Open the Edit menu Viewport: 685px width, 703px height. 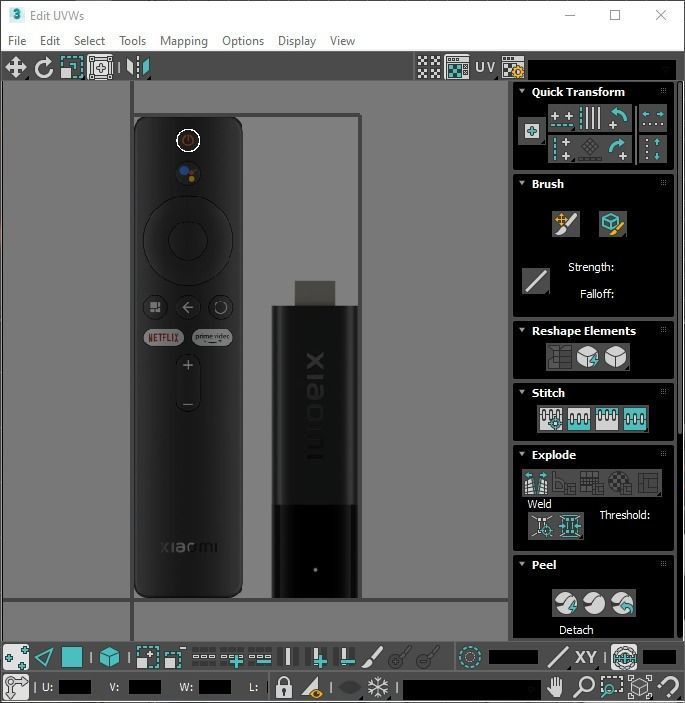(x=50, y=41)
